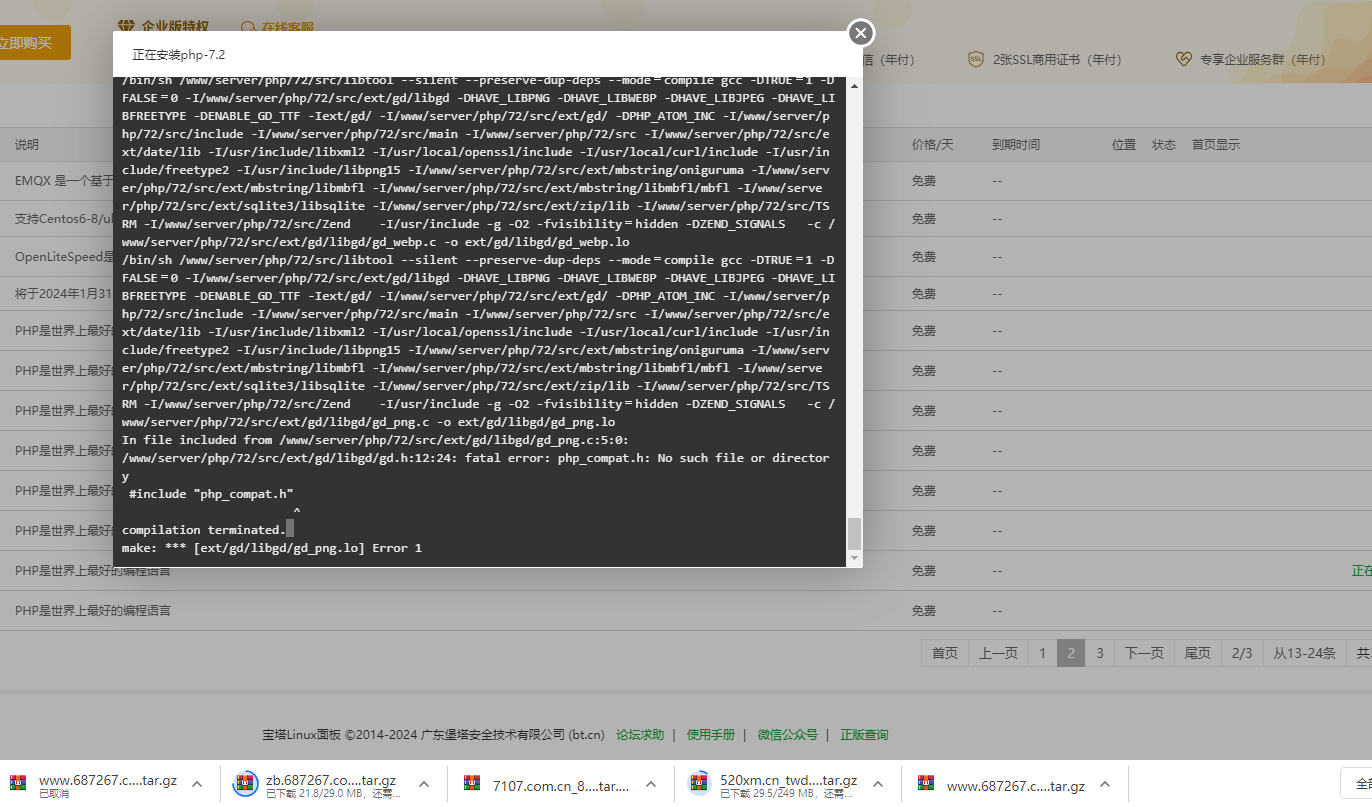Viewport: 1372px width, 807px height.
Task: Click the SSL certificate shield icon
Action: point(976,59)
